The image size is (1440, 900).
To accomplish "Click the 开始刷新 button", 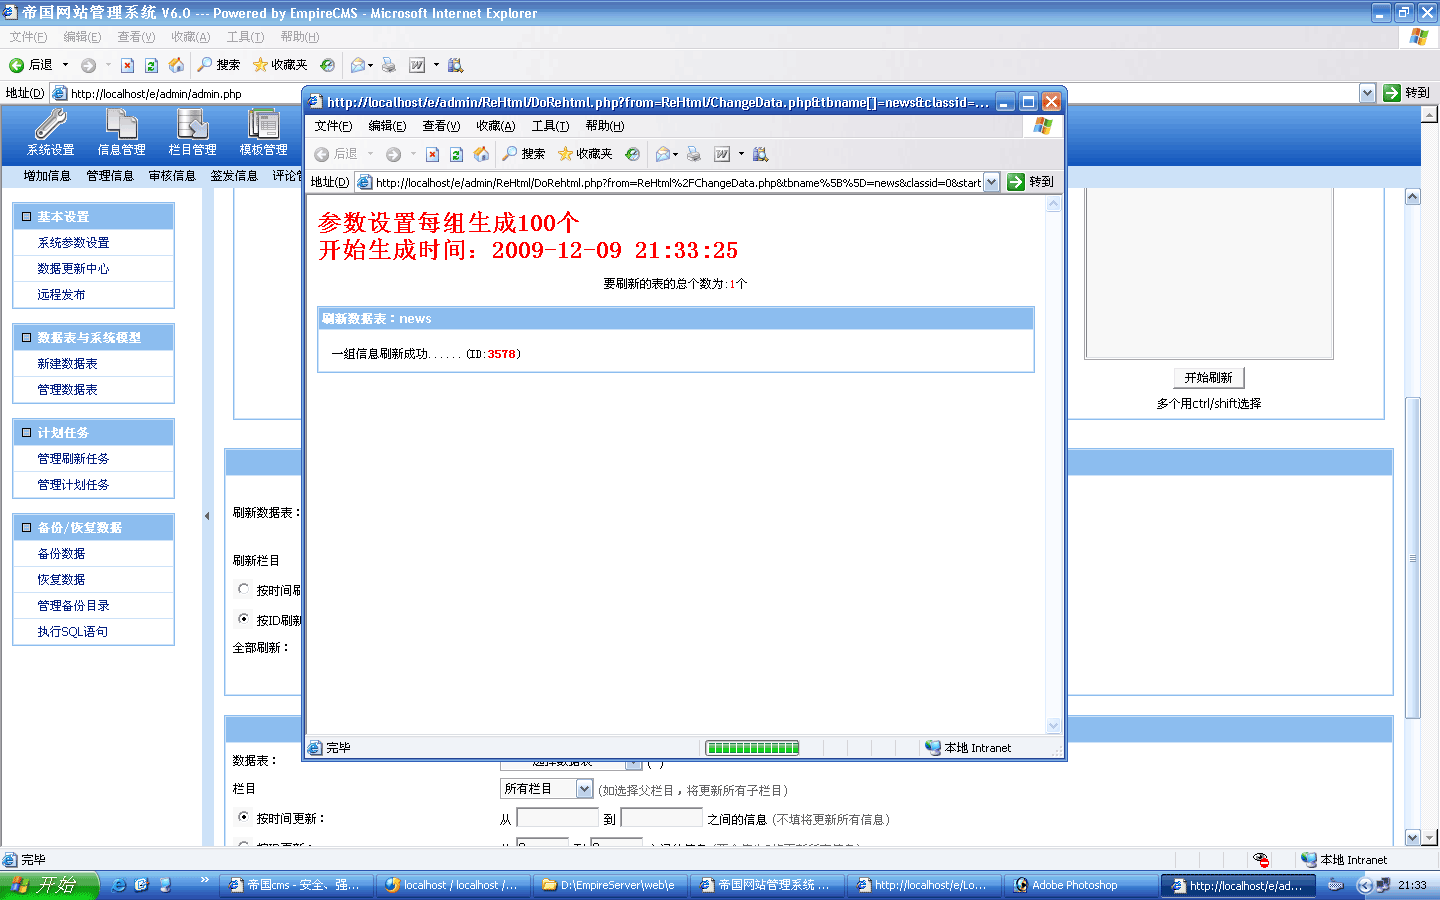I will click(1208, 378).
